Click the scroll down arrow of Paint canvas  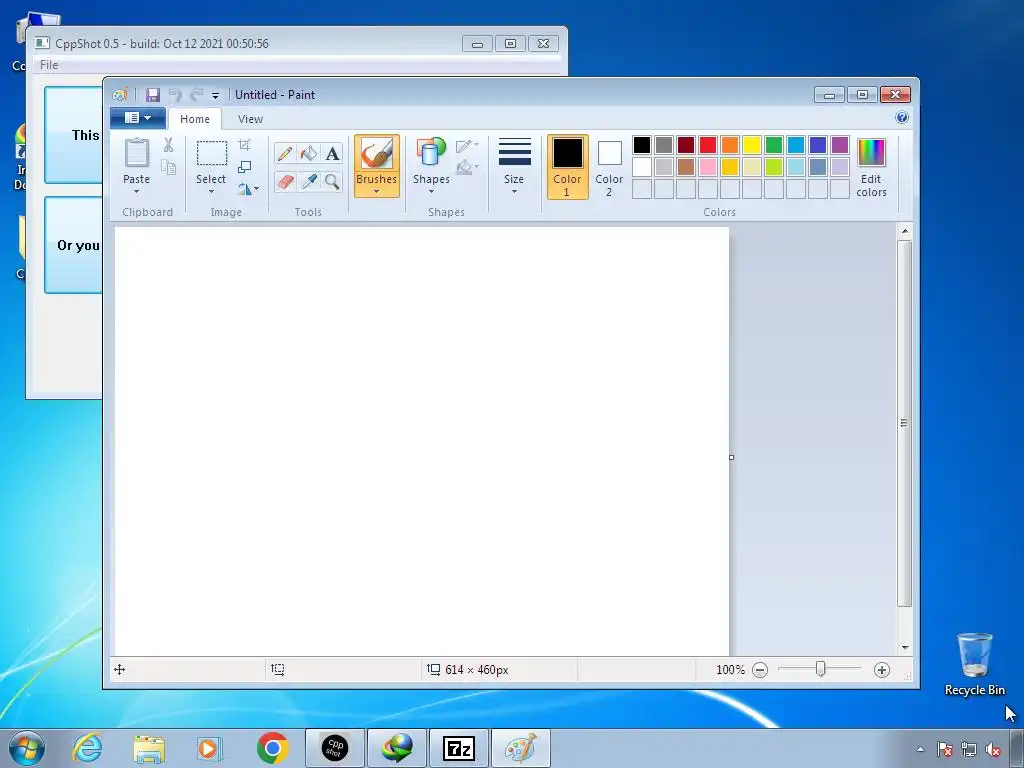click(x=904, y=647)
